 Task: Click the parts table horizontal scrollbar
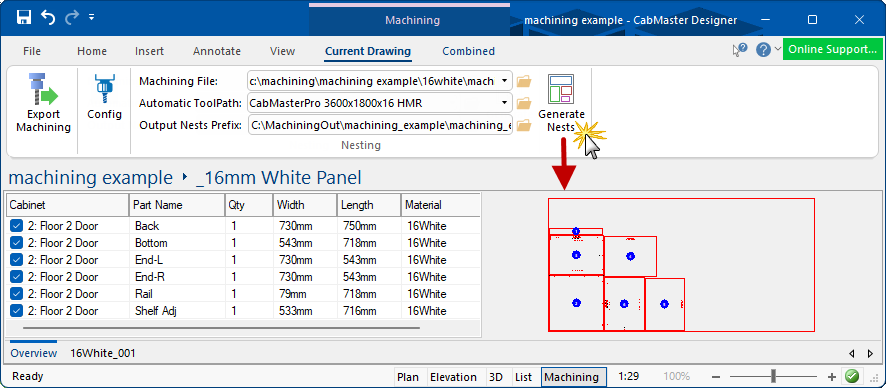point(221,328)
